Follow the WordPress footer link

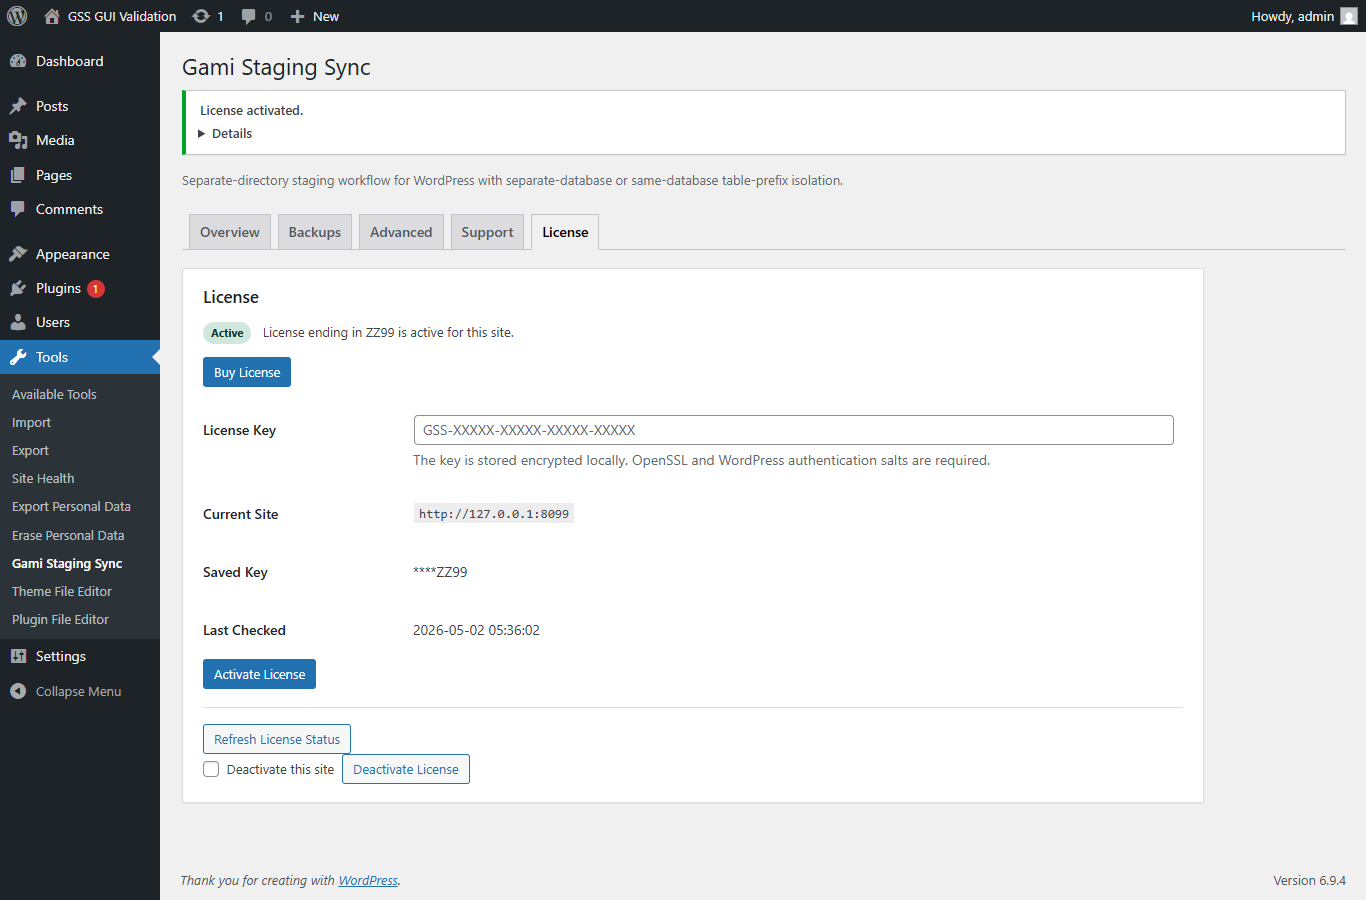tap(368, 881)
